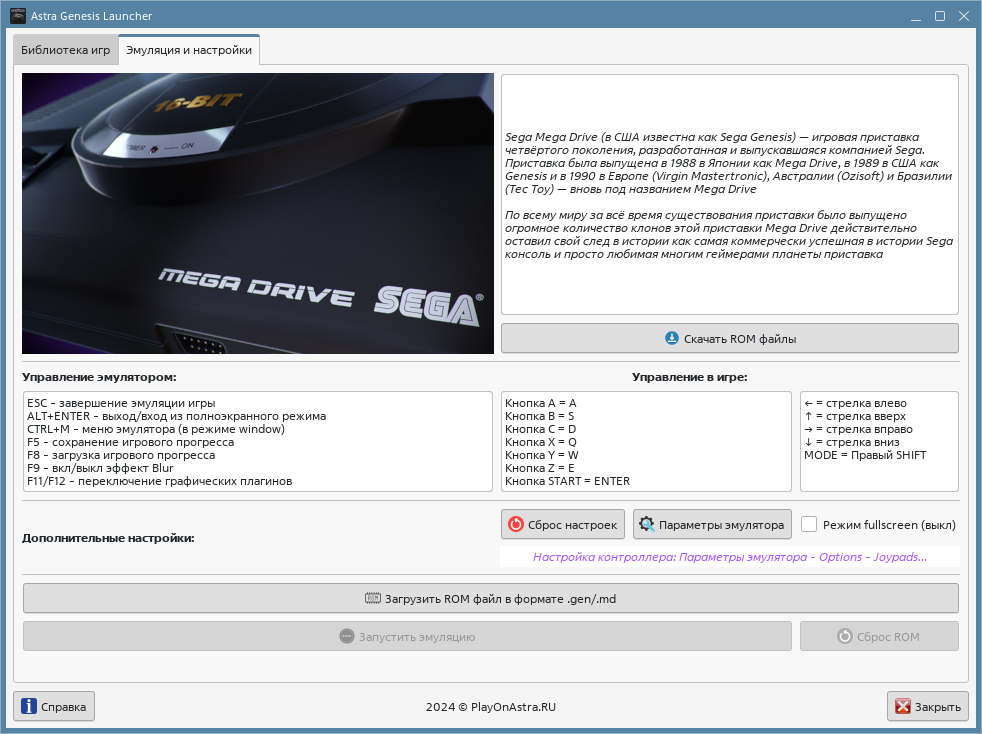
Task: Maximize the Astra Genesis Launcher window
Action: click(939, 16)
